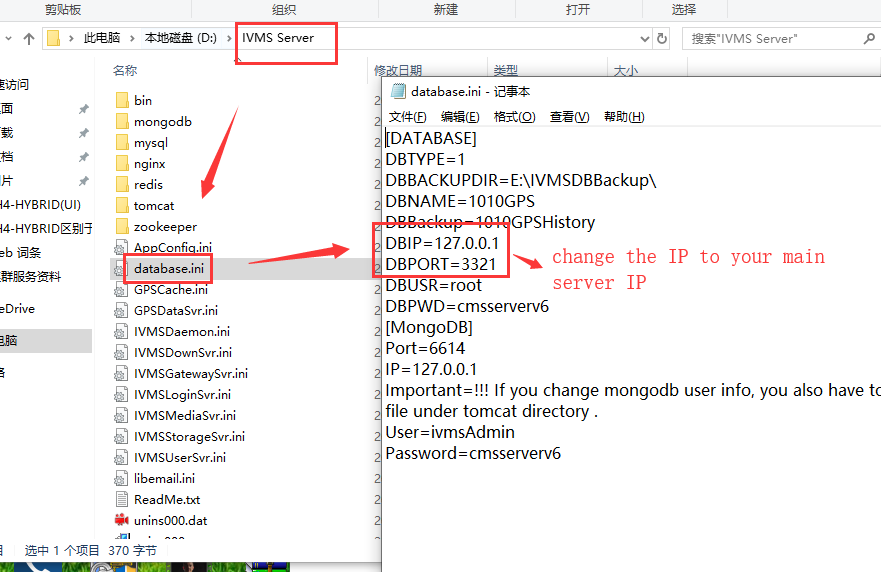The height and width of the screenshot is (572, 881).
Task: Open recent locations dropdown chevron
Action: pyautogui.click(x=8, y=38)
